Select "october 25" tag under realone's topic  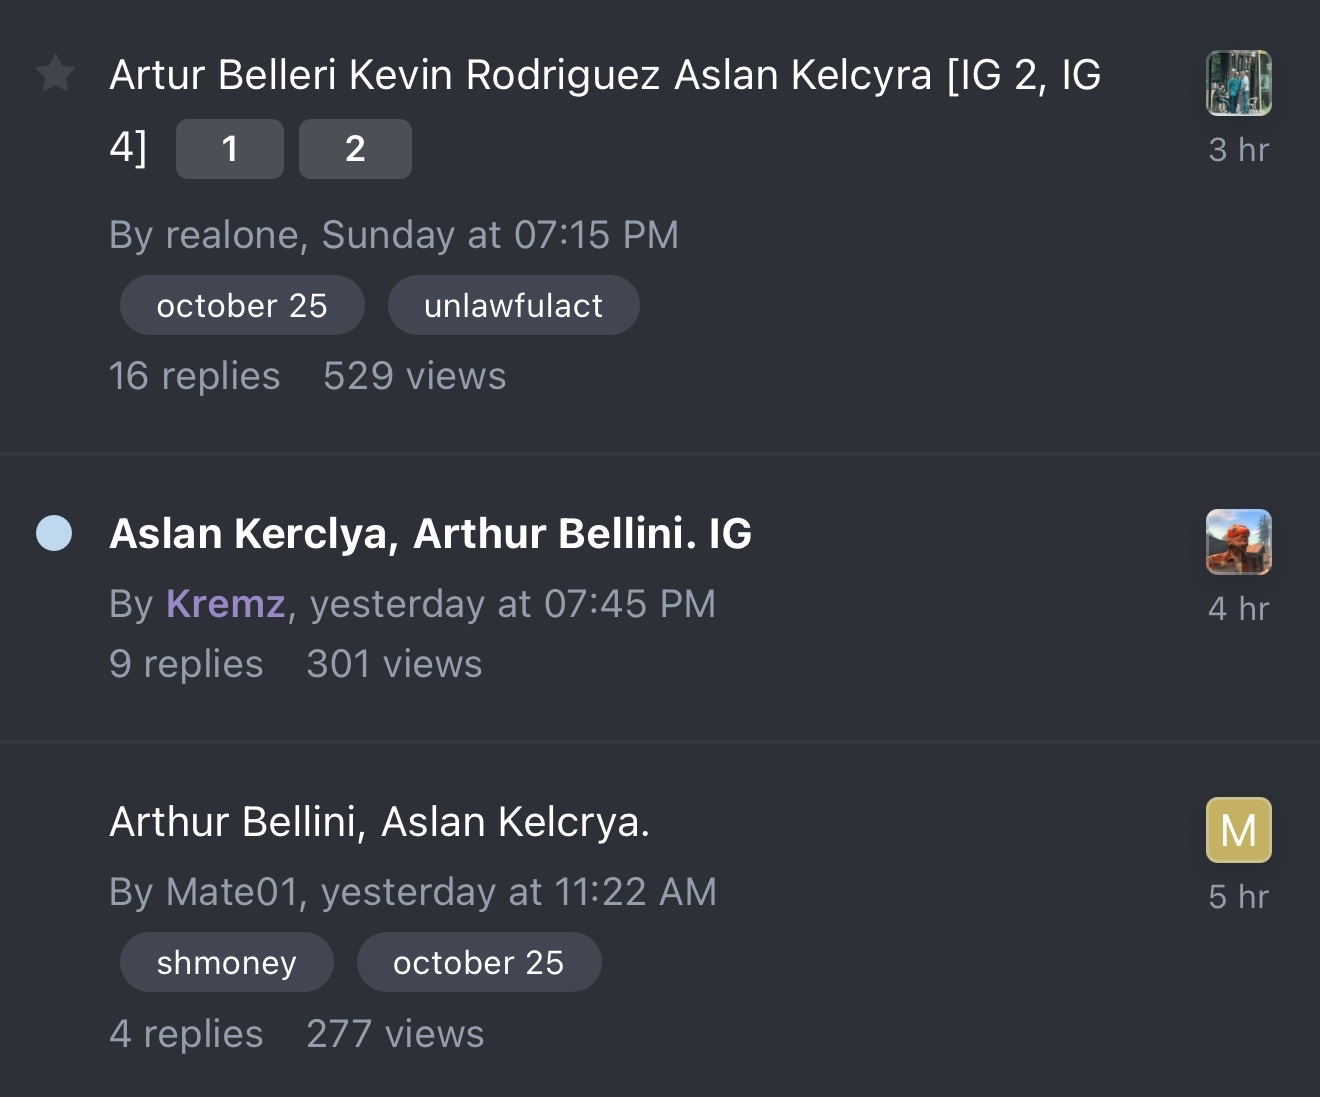point(242,305)
